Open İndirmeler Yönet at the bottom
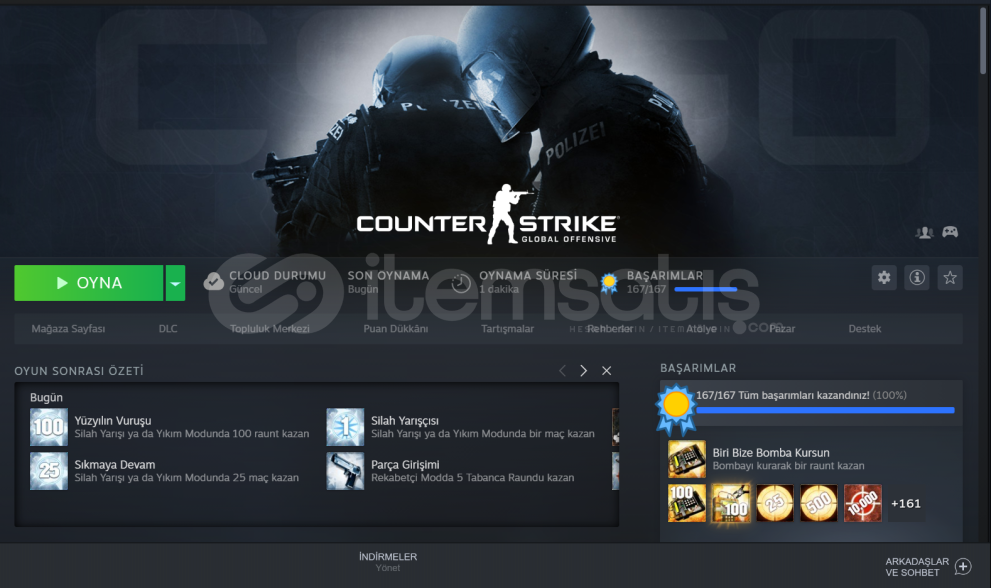The image size is (991, 588). click(388, 562)
